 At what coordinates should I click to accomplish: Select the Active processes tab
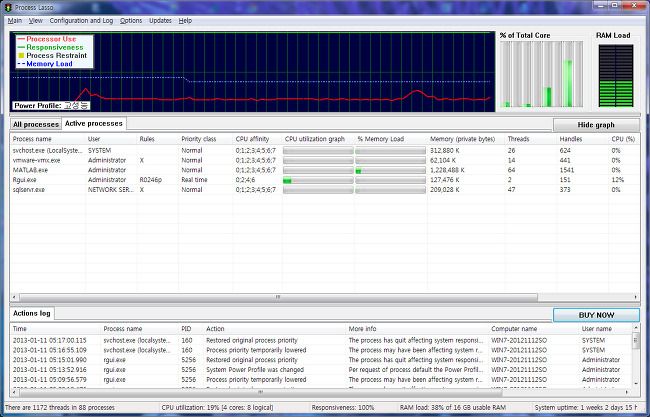pos(94,124)
